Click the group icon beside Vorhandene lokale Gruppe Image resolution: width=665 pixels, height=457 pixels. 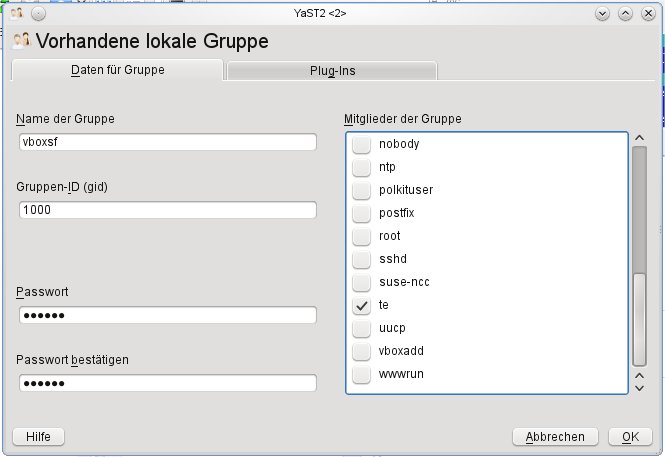22,41
